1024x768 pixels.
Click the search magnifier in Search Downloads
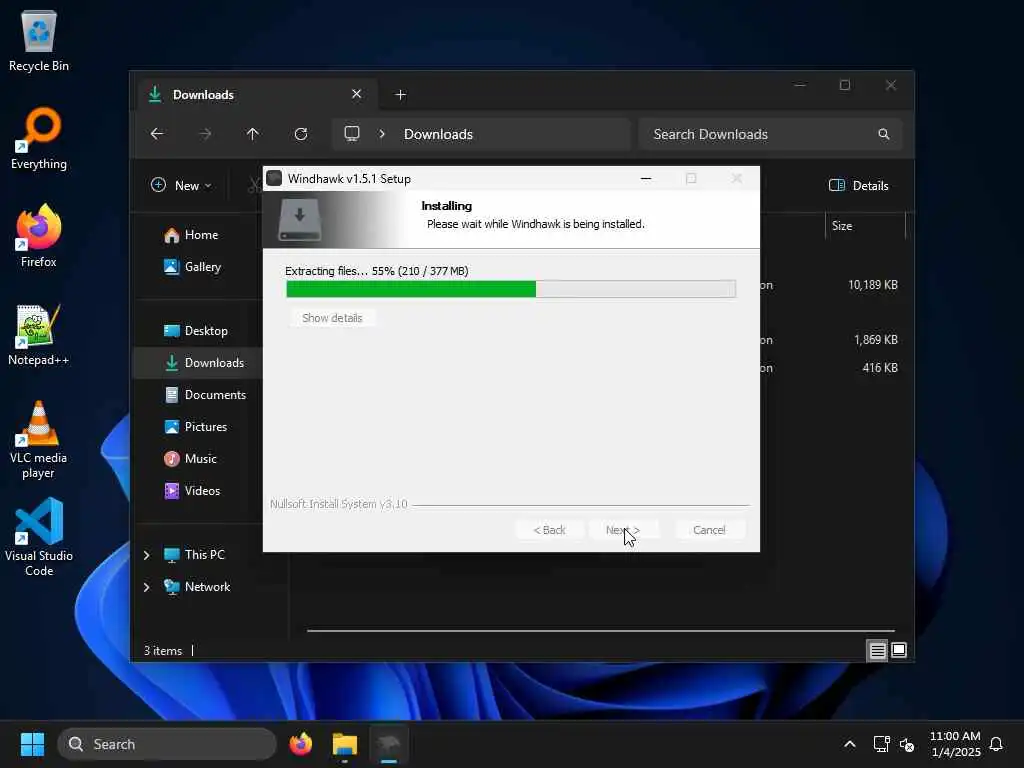884,134
